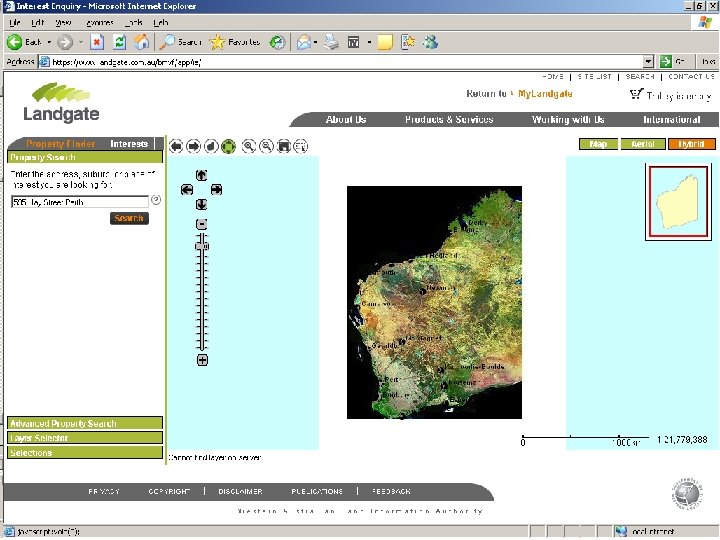Open the Products & Services menu

(449, 120)
